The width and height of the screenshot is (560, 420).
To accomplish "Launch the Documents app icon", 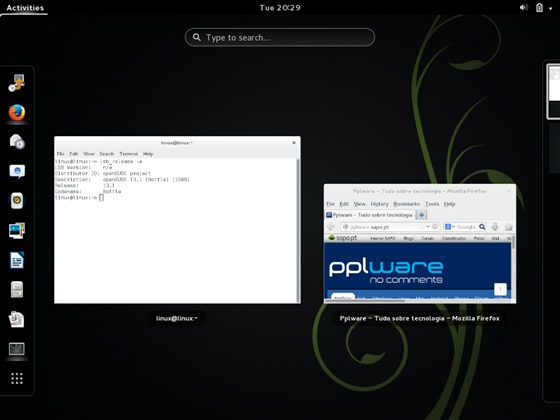I will click(x=17, y=319).
